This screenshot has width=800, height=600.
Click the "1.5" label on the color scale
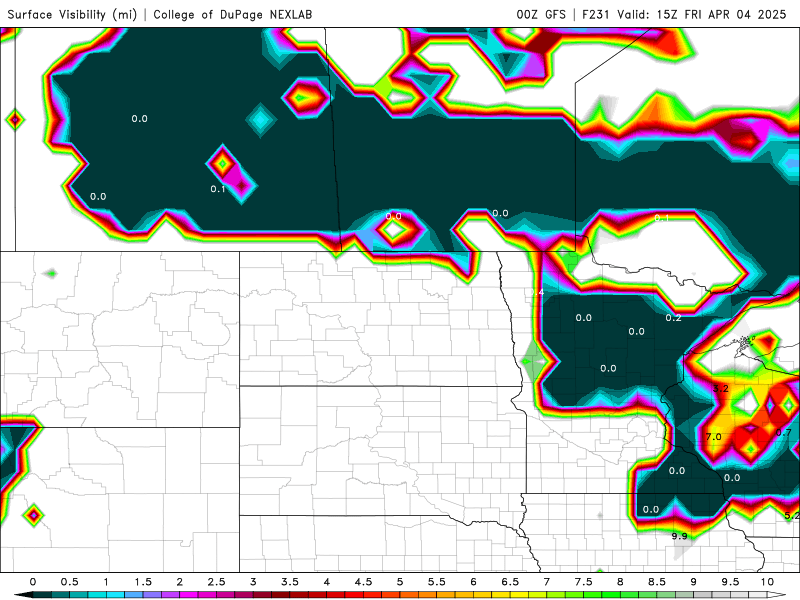pos(143,582)
